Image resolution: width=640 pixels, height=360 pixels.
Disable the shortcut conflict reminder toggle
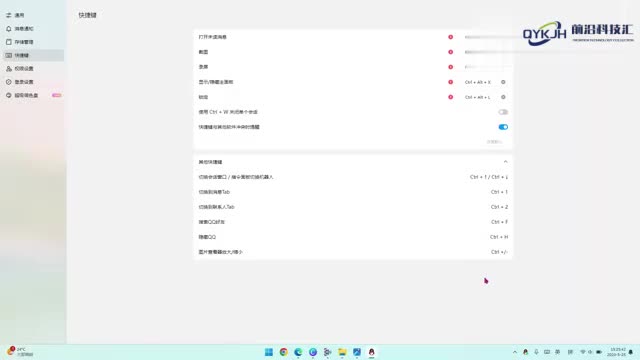click(x=503, y=127)
